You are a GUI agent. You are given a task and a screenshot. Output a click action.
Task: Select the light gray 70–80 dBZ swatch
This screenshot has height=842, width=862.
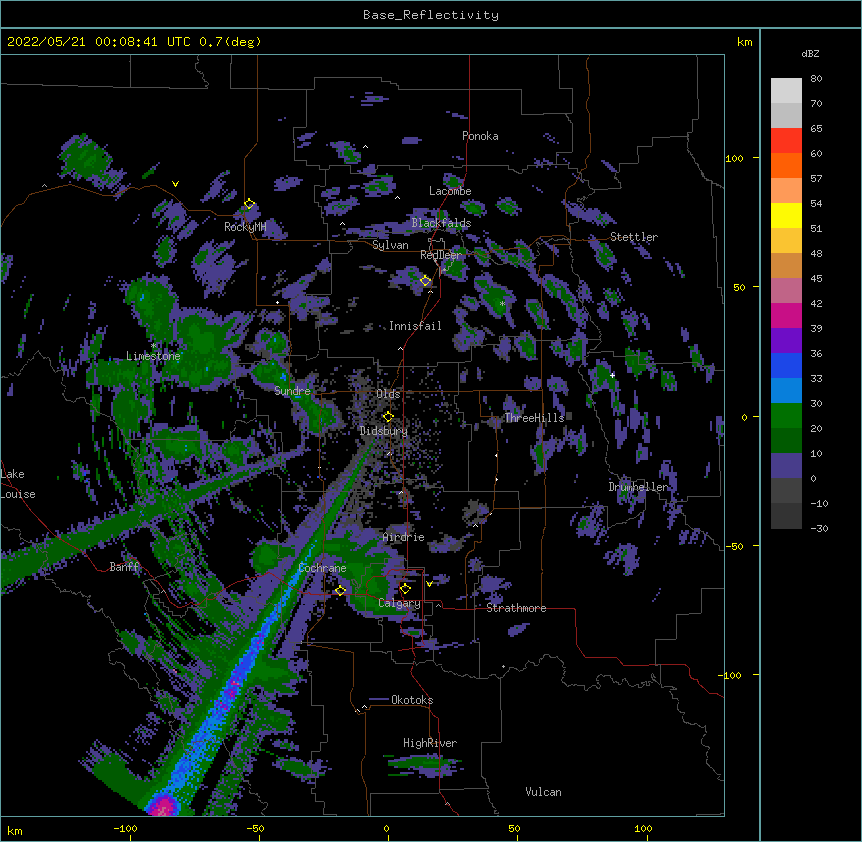pyautogui.click(x=786, y=91)
